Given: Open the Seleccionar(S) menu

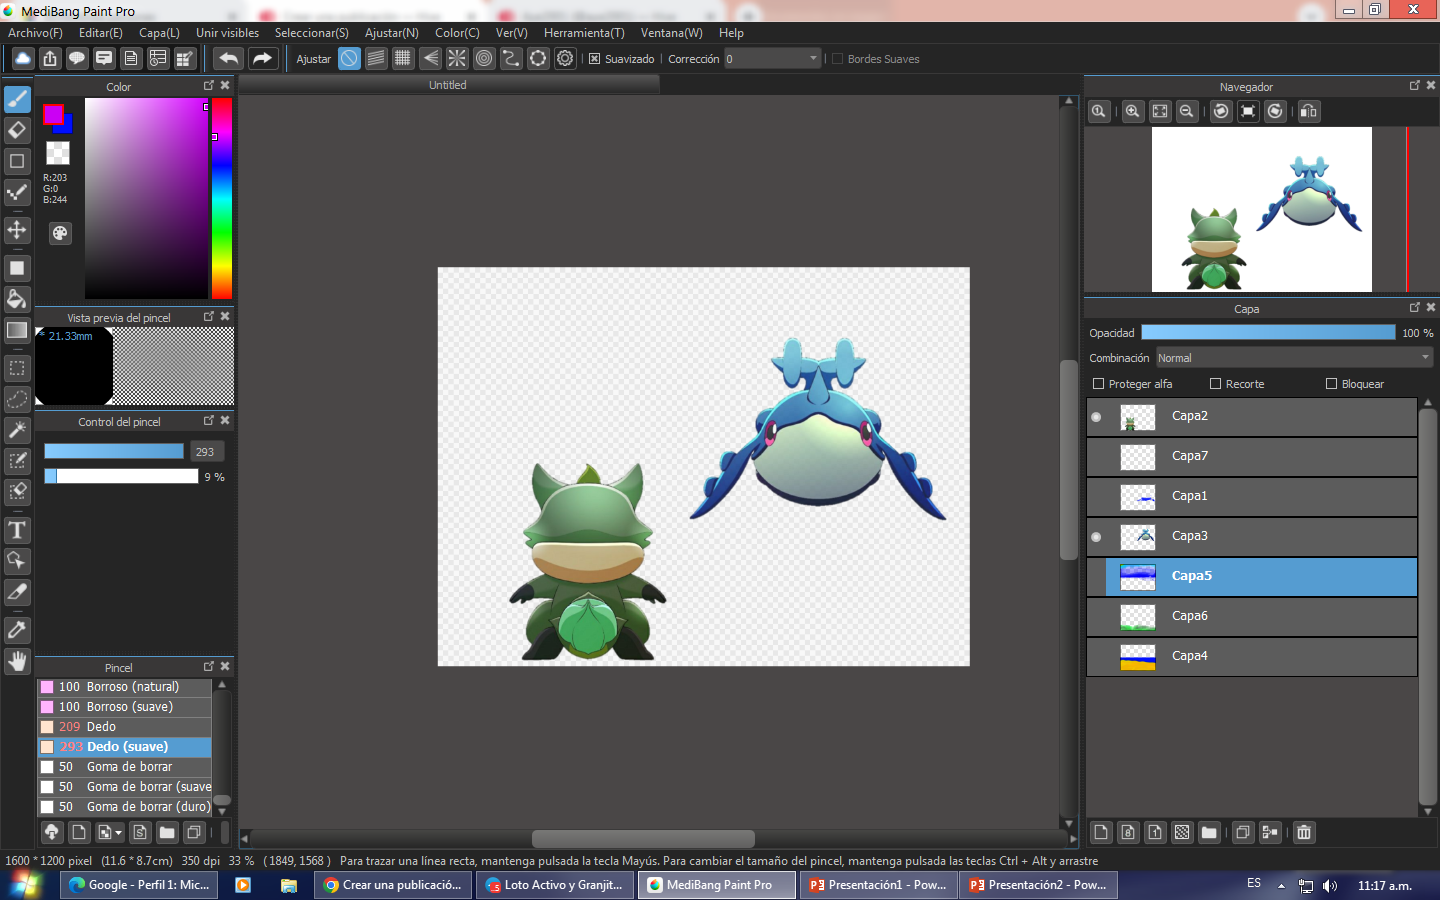Looking at the screenshot, I should 311,33.
